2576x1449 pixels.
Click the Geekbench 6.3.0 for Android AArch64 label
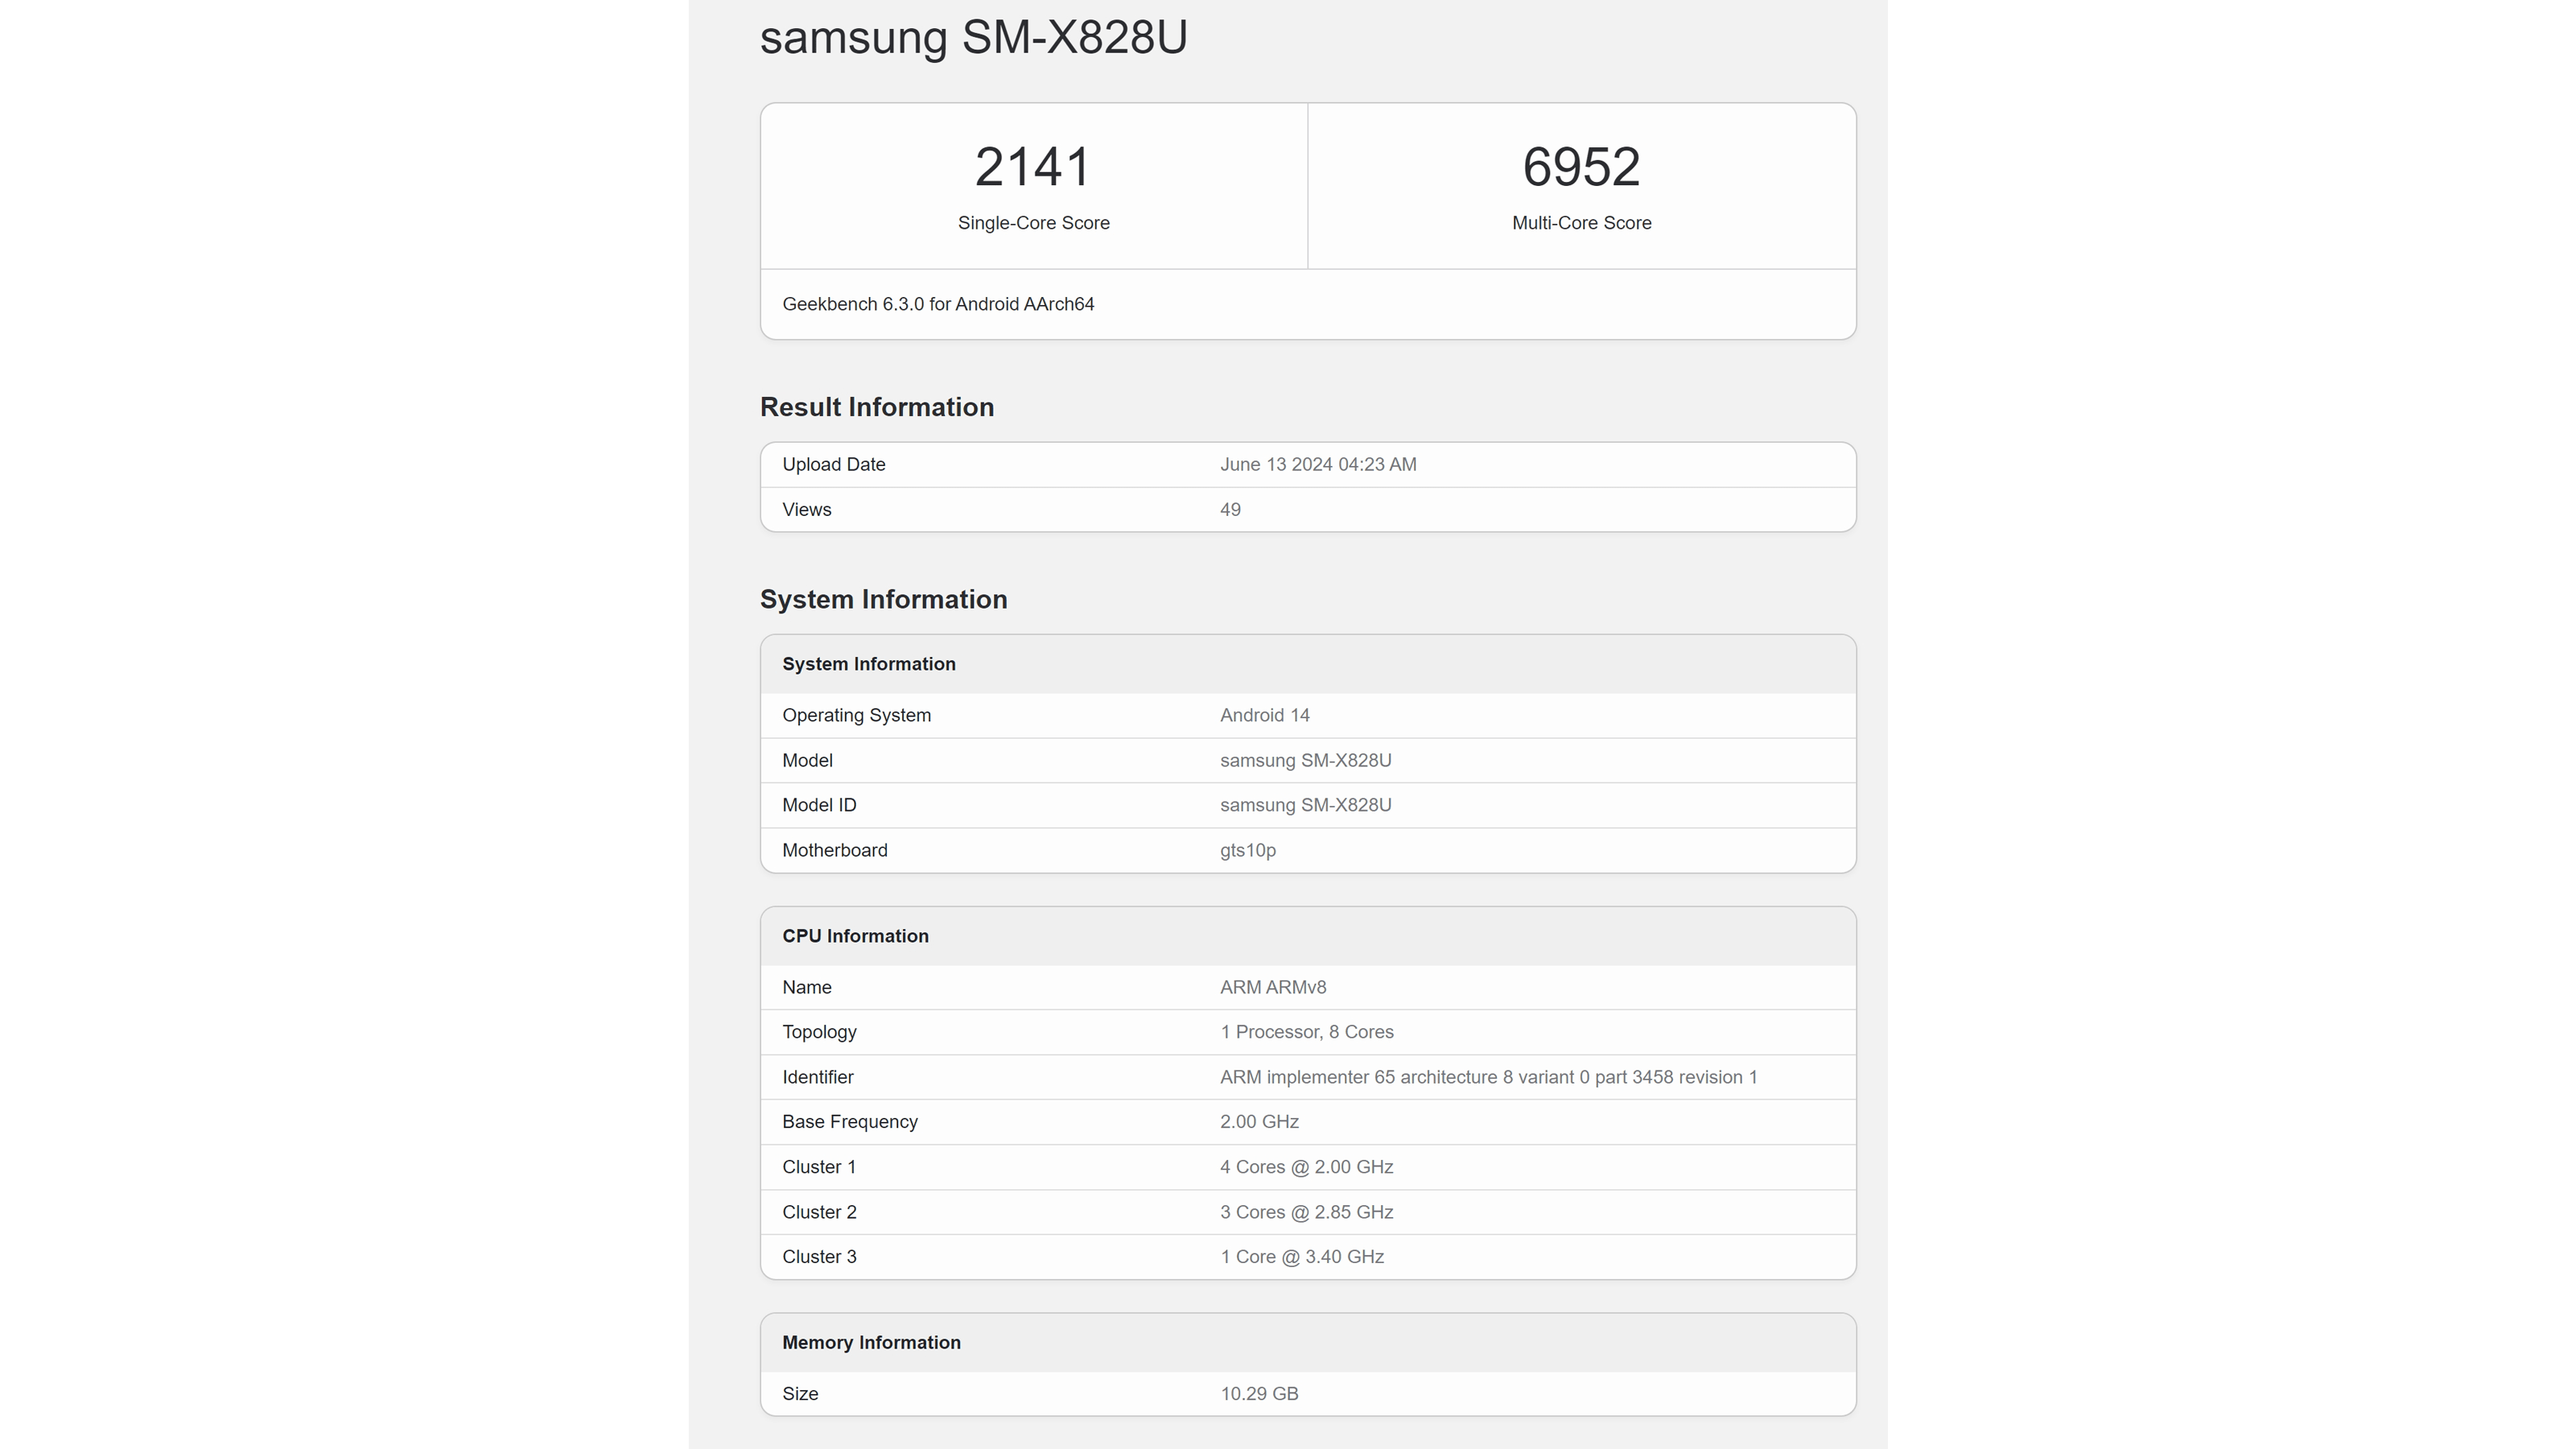coord(938,304)
